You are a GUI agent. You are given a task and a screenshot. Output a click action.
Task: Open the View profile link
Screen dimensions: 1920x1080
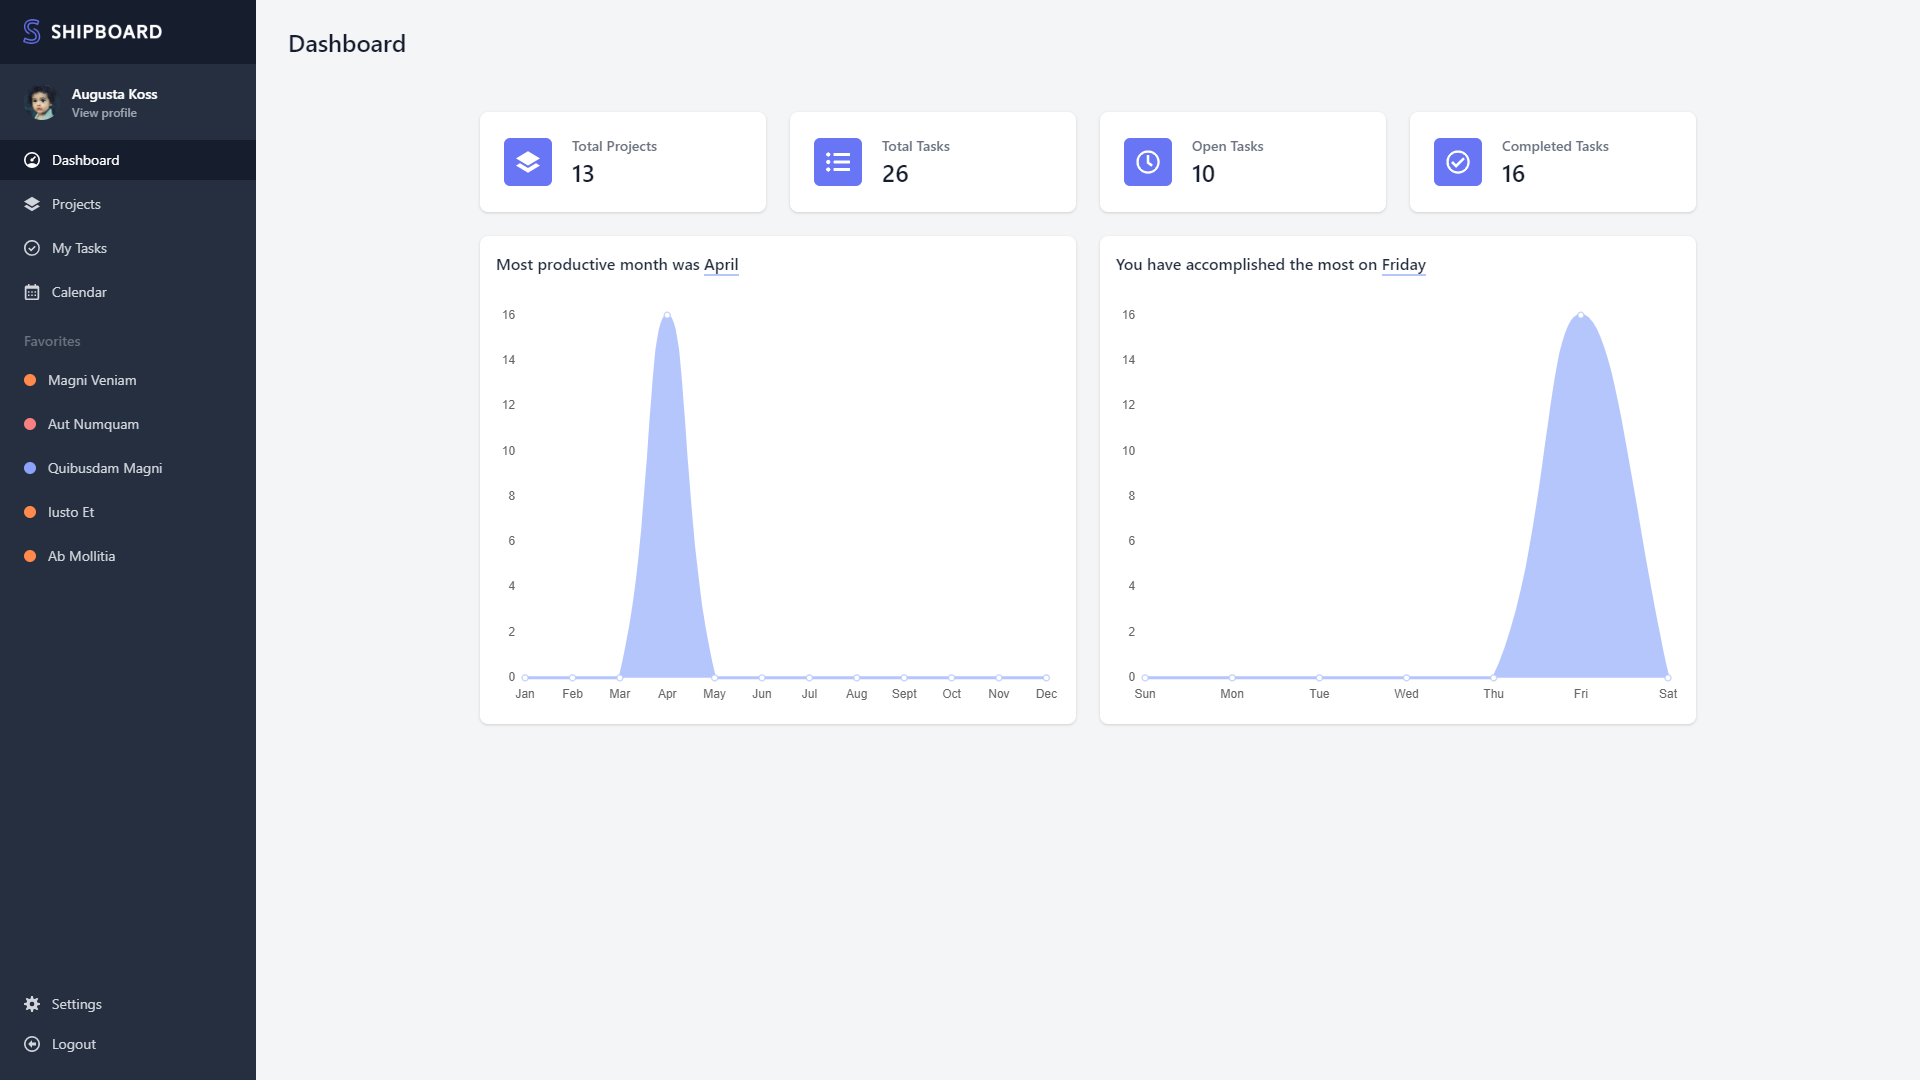coord(104,113)
